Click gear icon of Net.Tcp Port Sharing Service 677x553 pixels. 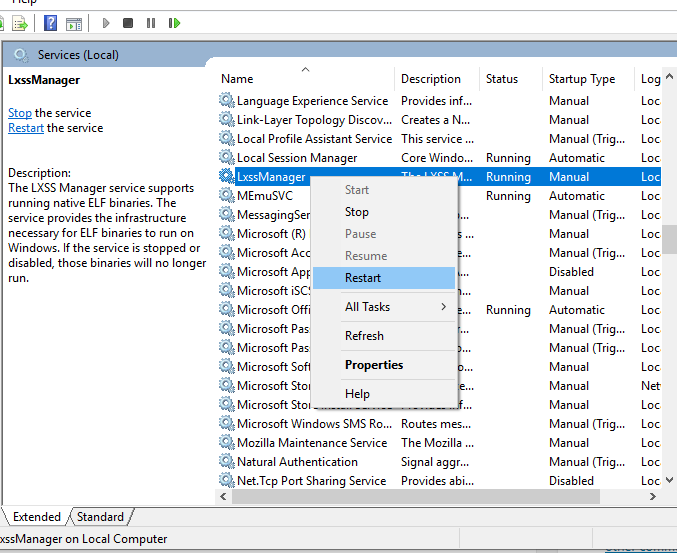(226, 480)
